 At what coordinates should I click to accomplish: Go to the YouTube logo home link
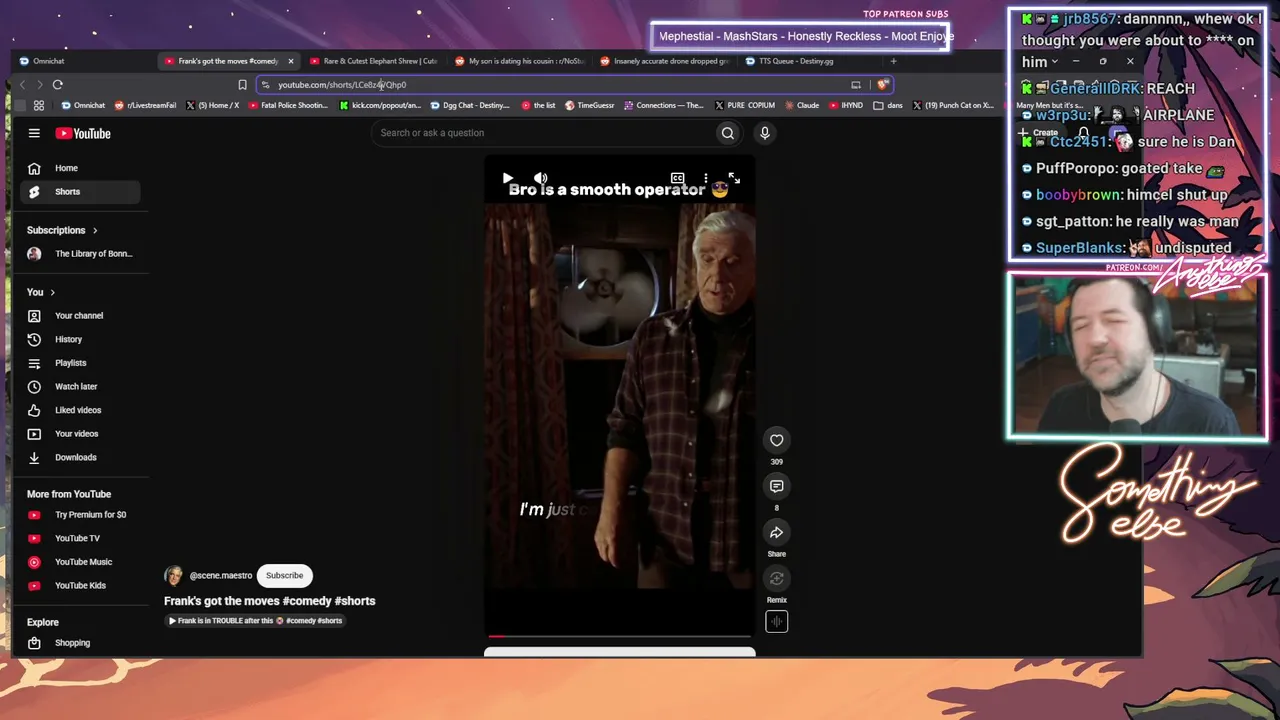coord(83,133)
